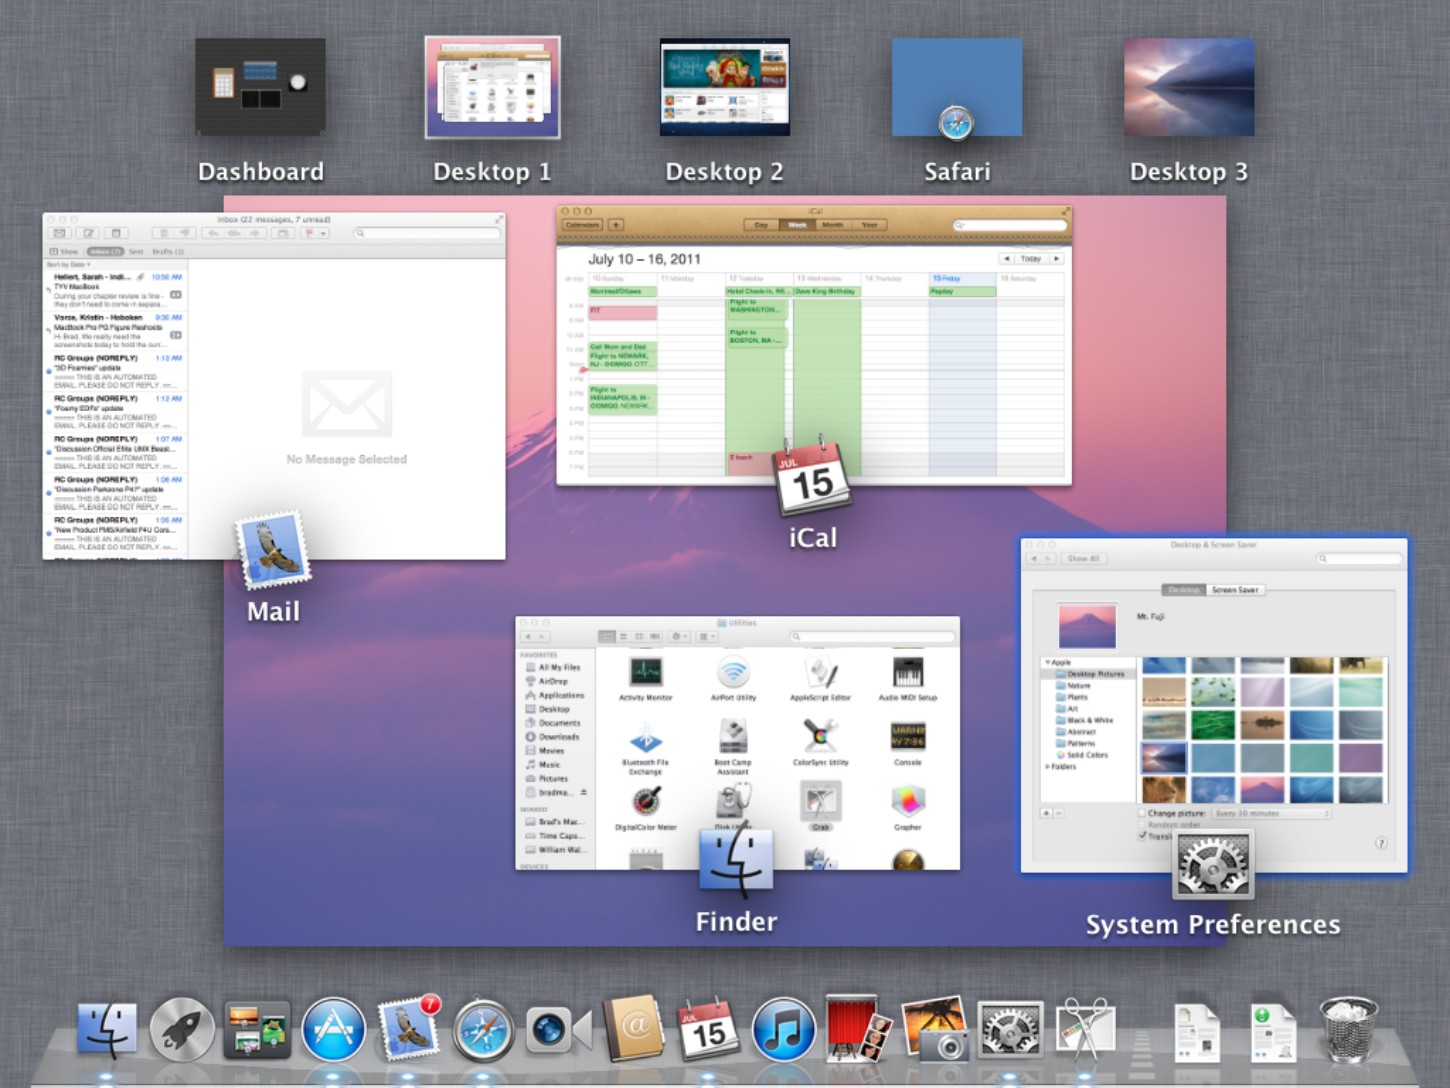Pick the solid purple wallpaper swatch
Screen dimensions: 1450x1088
tap(1360, 757)
